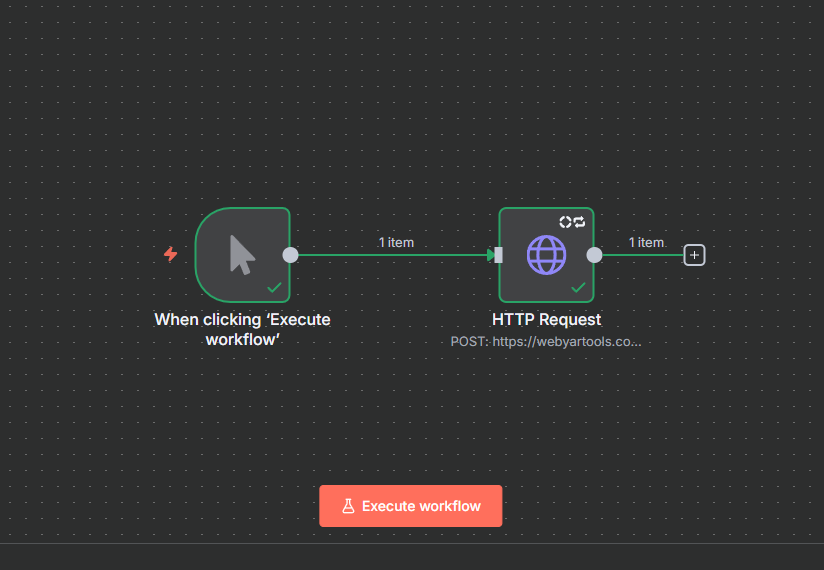This screenshot has width=824, height=570.
Task: Click the plus icon to add node
Action: (x=694, y=255)
